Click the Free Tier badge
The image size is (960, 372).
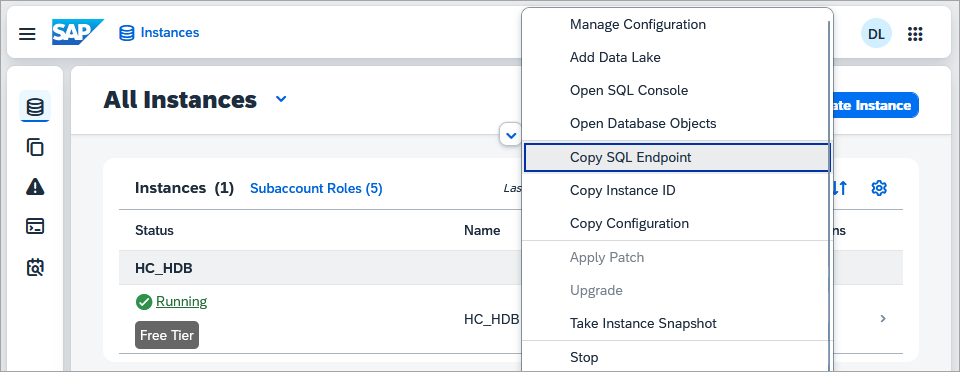coord(167,335)
